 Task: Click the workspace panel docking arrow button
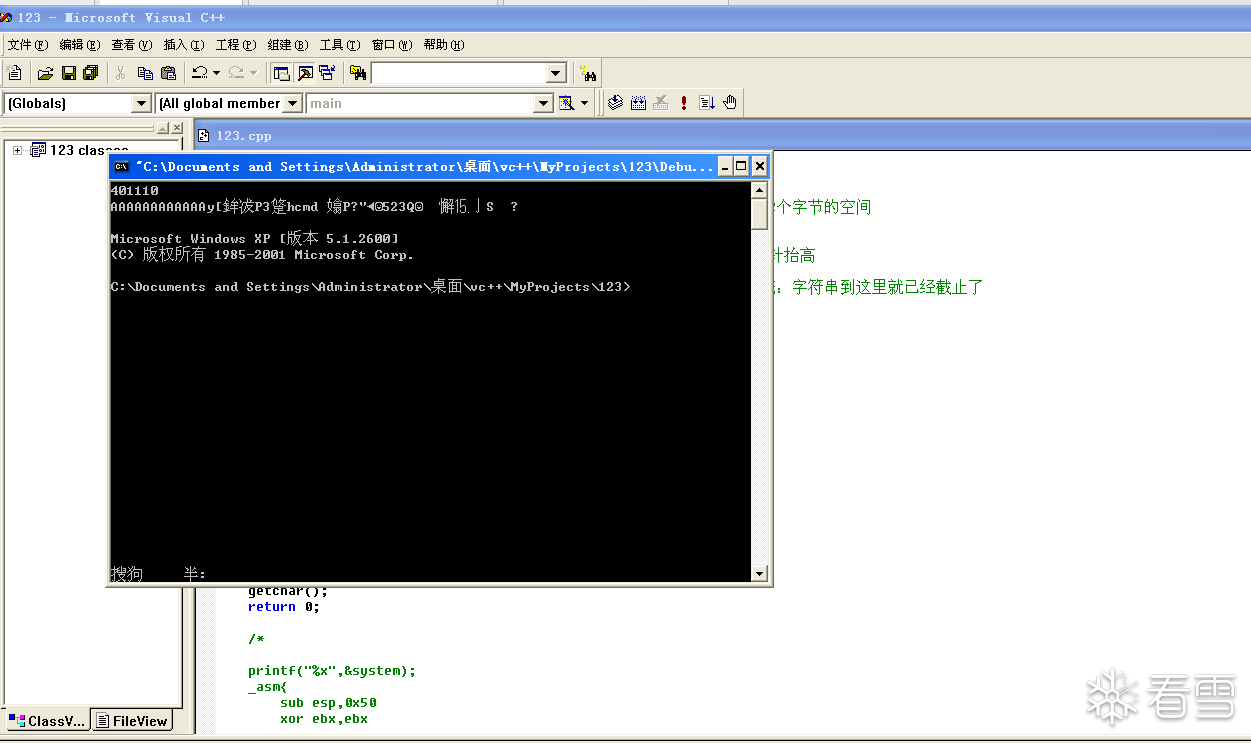163,128
